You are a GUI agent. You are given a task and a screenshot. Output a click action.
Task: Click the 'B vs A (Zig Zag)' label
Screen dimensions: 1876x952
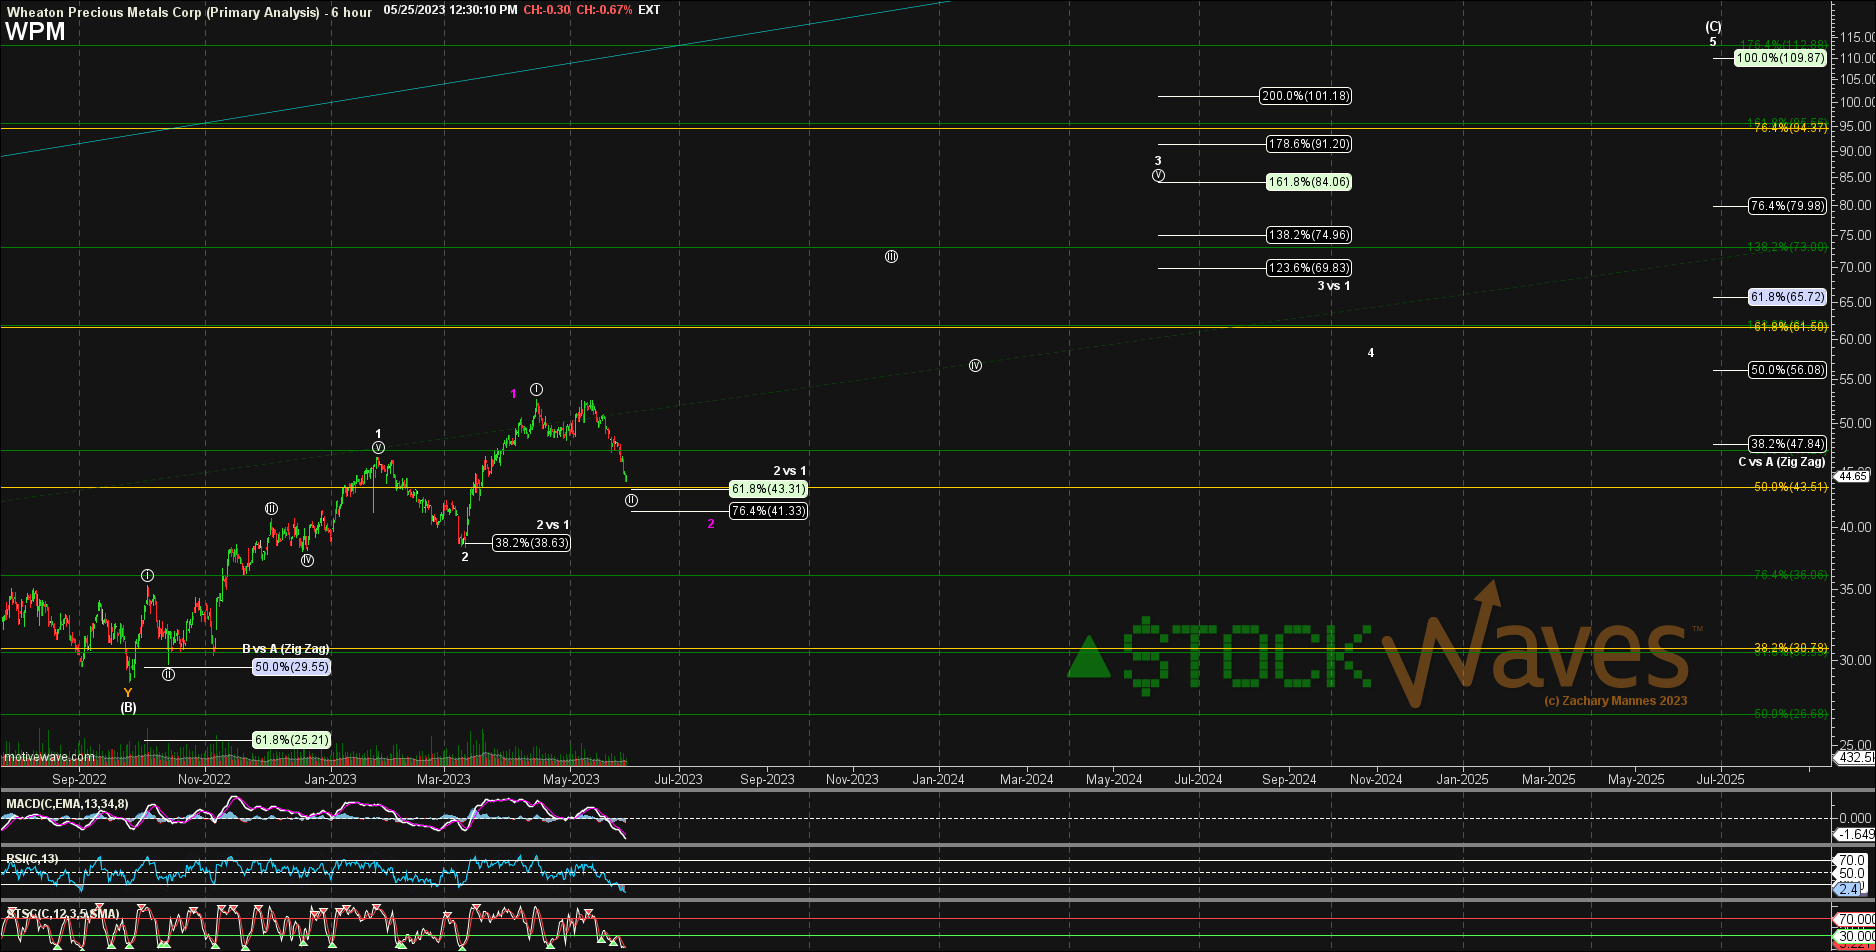286,649
